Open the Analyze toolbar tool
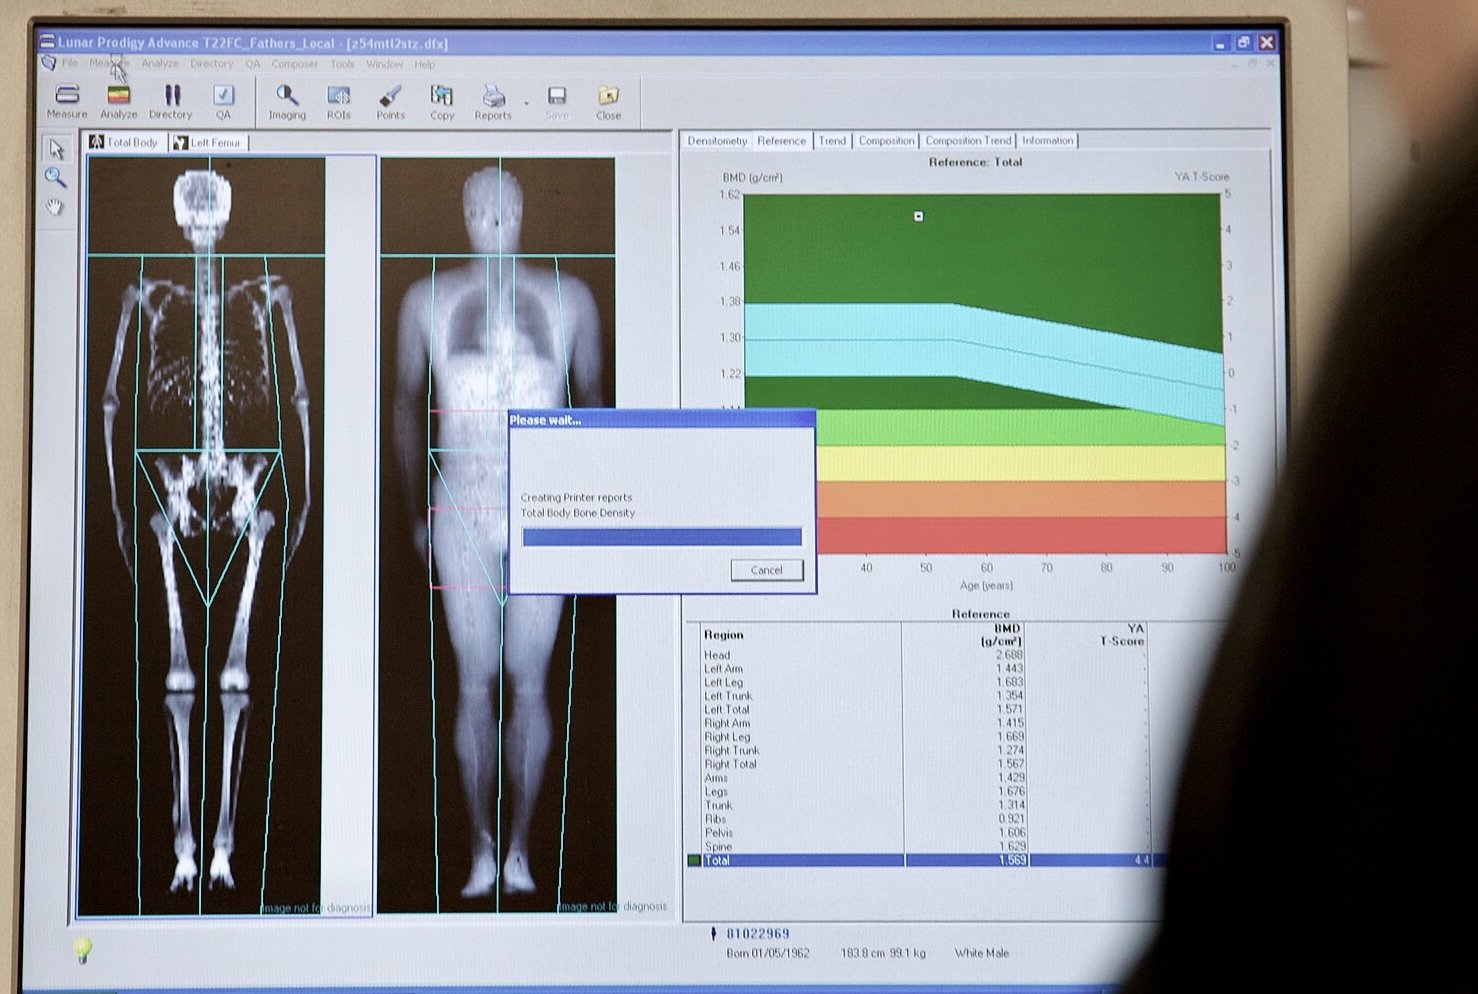Viewport: 1478px width, 994px height. click(x=118, y=100)
